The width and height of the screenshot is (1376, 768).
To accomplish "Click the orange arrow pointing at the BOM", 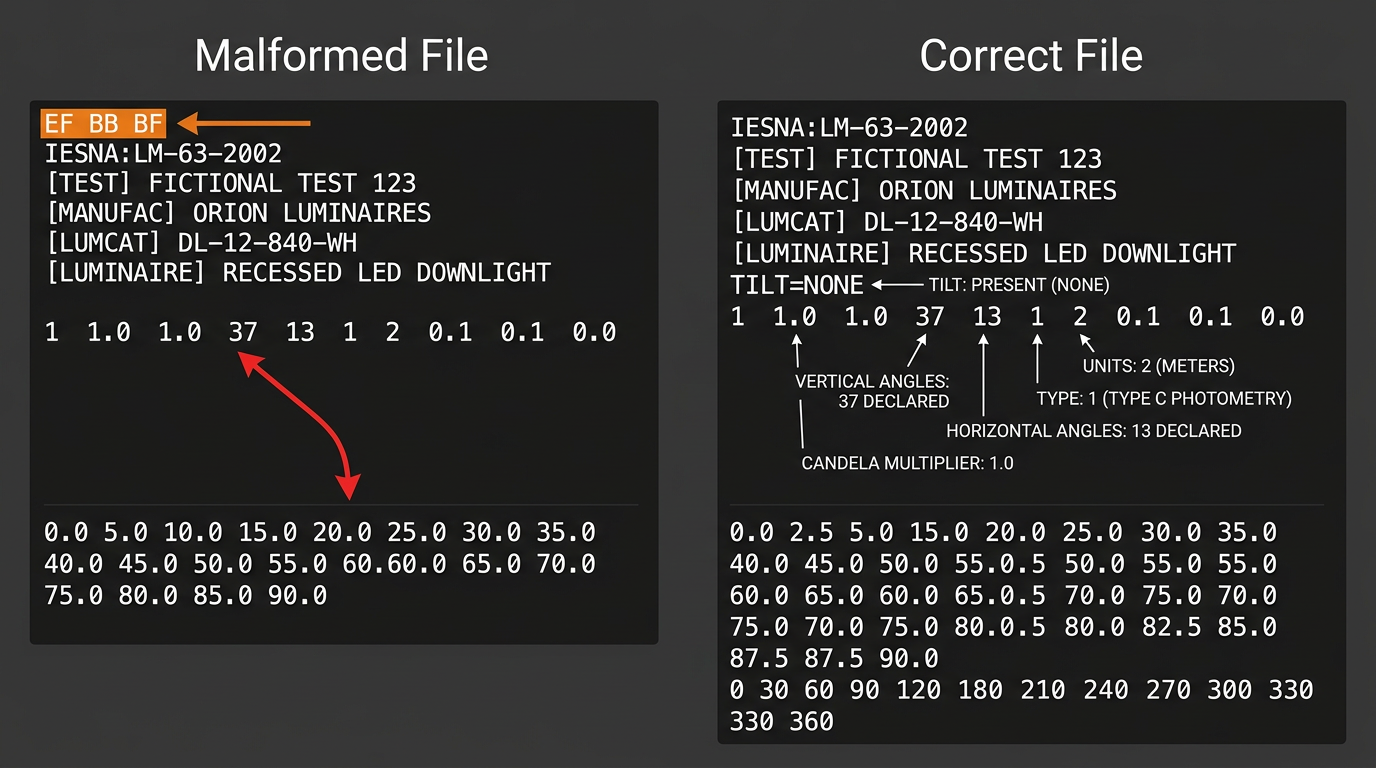I will pos(245,124).
